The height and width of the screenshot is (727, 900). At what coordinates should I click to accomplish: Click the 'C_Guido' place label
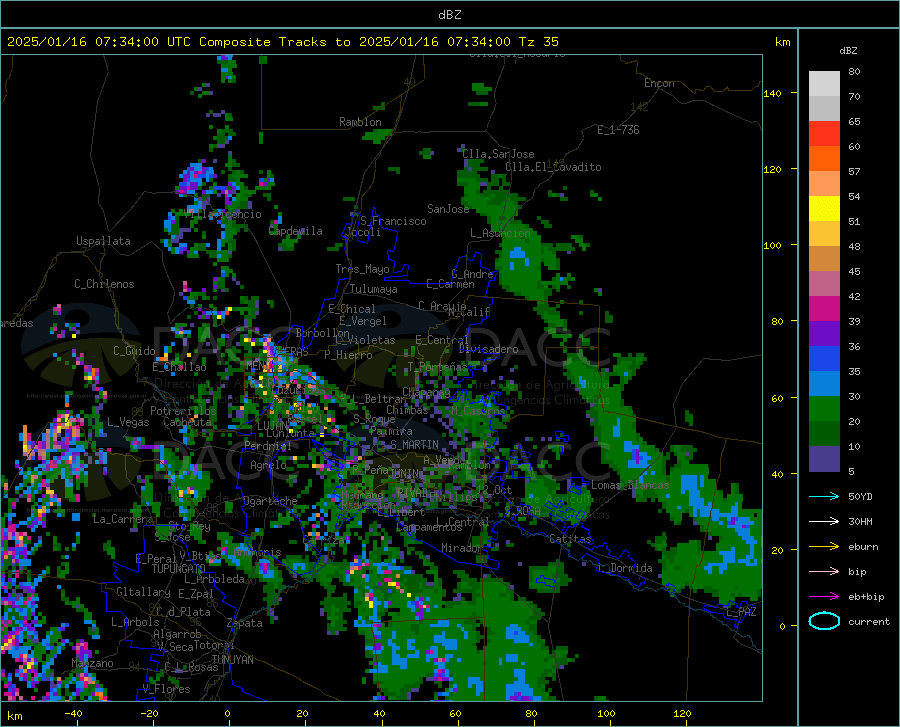point(134,351)
